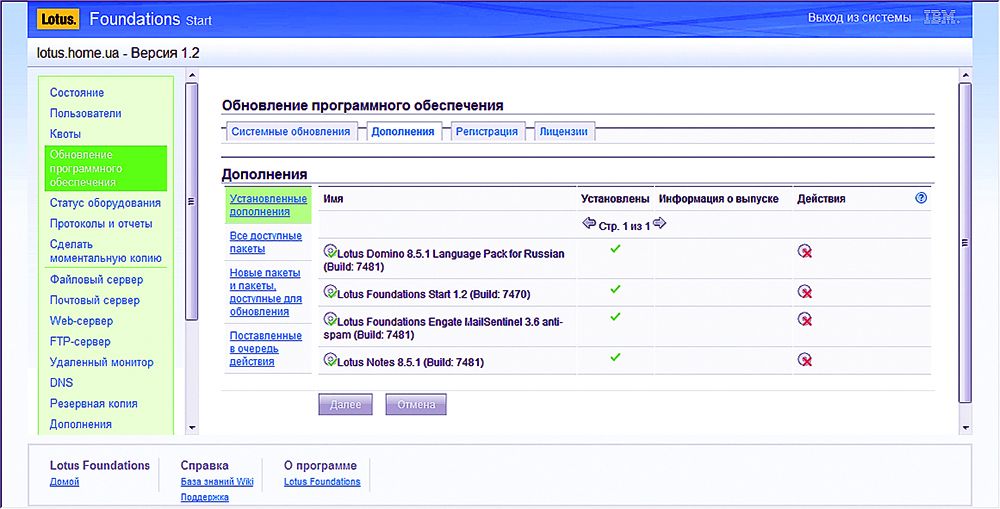This screenshot has height=509, width=1000.
Task: Click Выход из системы to log out
Action: tap(859, 18)
